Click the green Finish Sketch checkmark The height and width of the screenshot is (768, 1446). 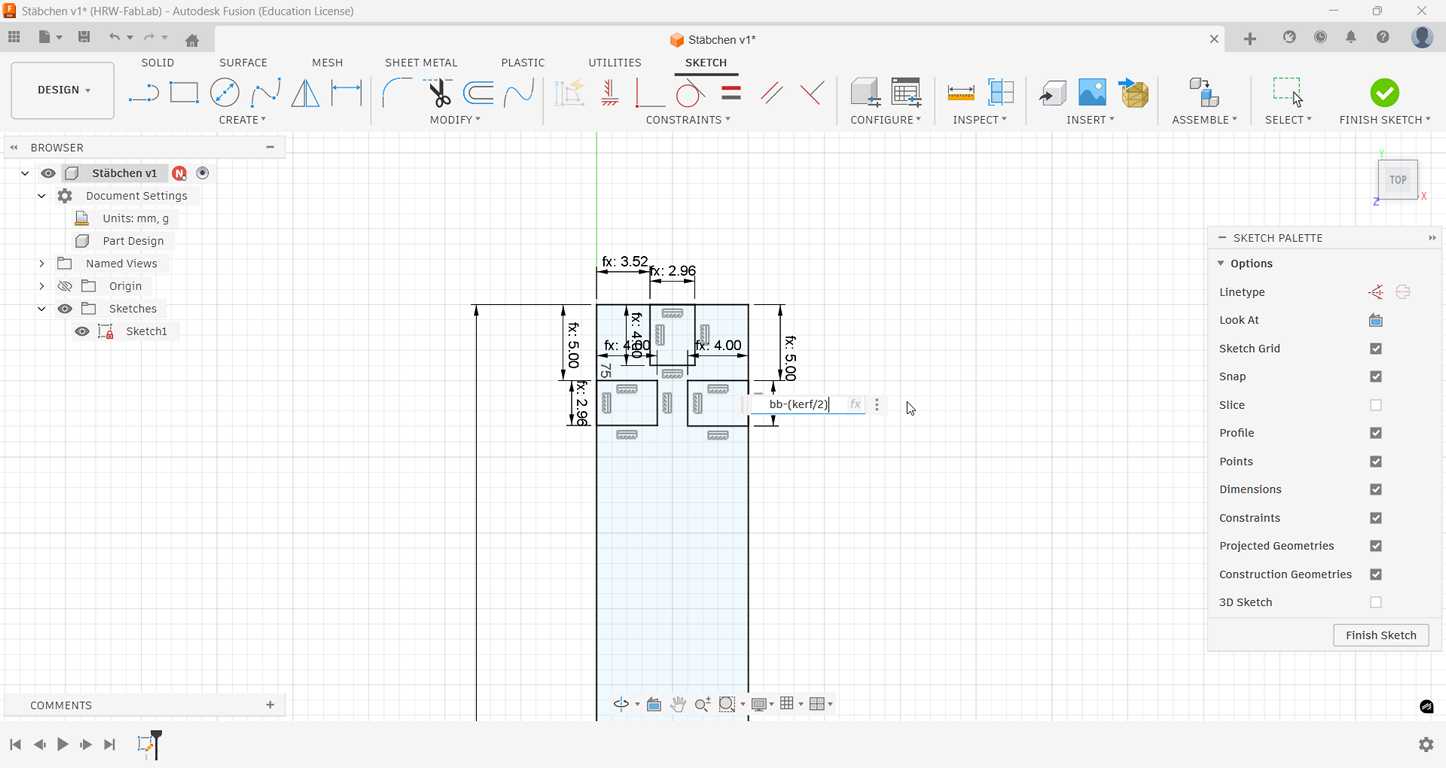(1385, 92)
